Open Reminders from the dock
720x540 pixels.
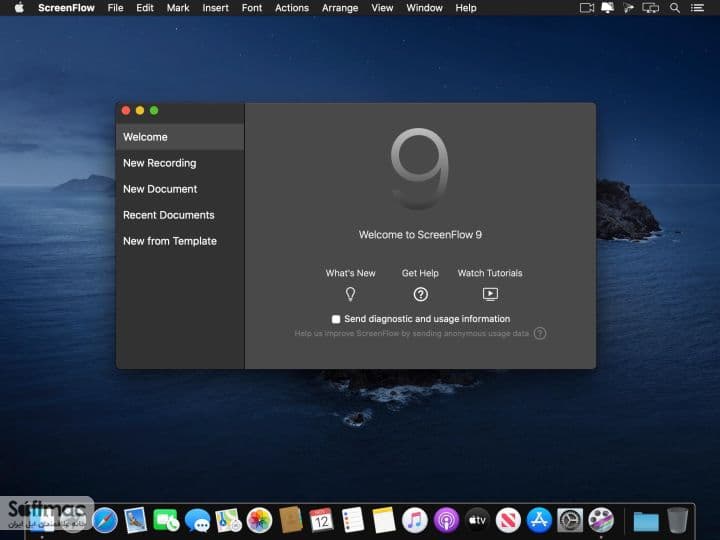coord(353,521)
